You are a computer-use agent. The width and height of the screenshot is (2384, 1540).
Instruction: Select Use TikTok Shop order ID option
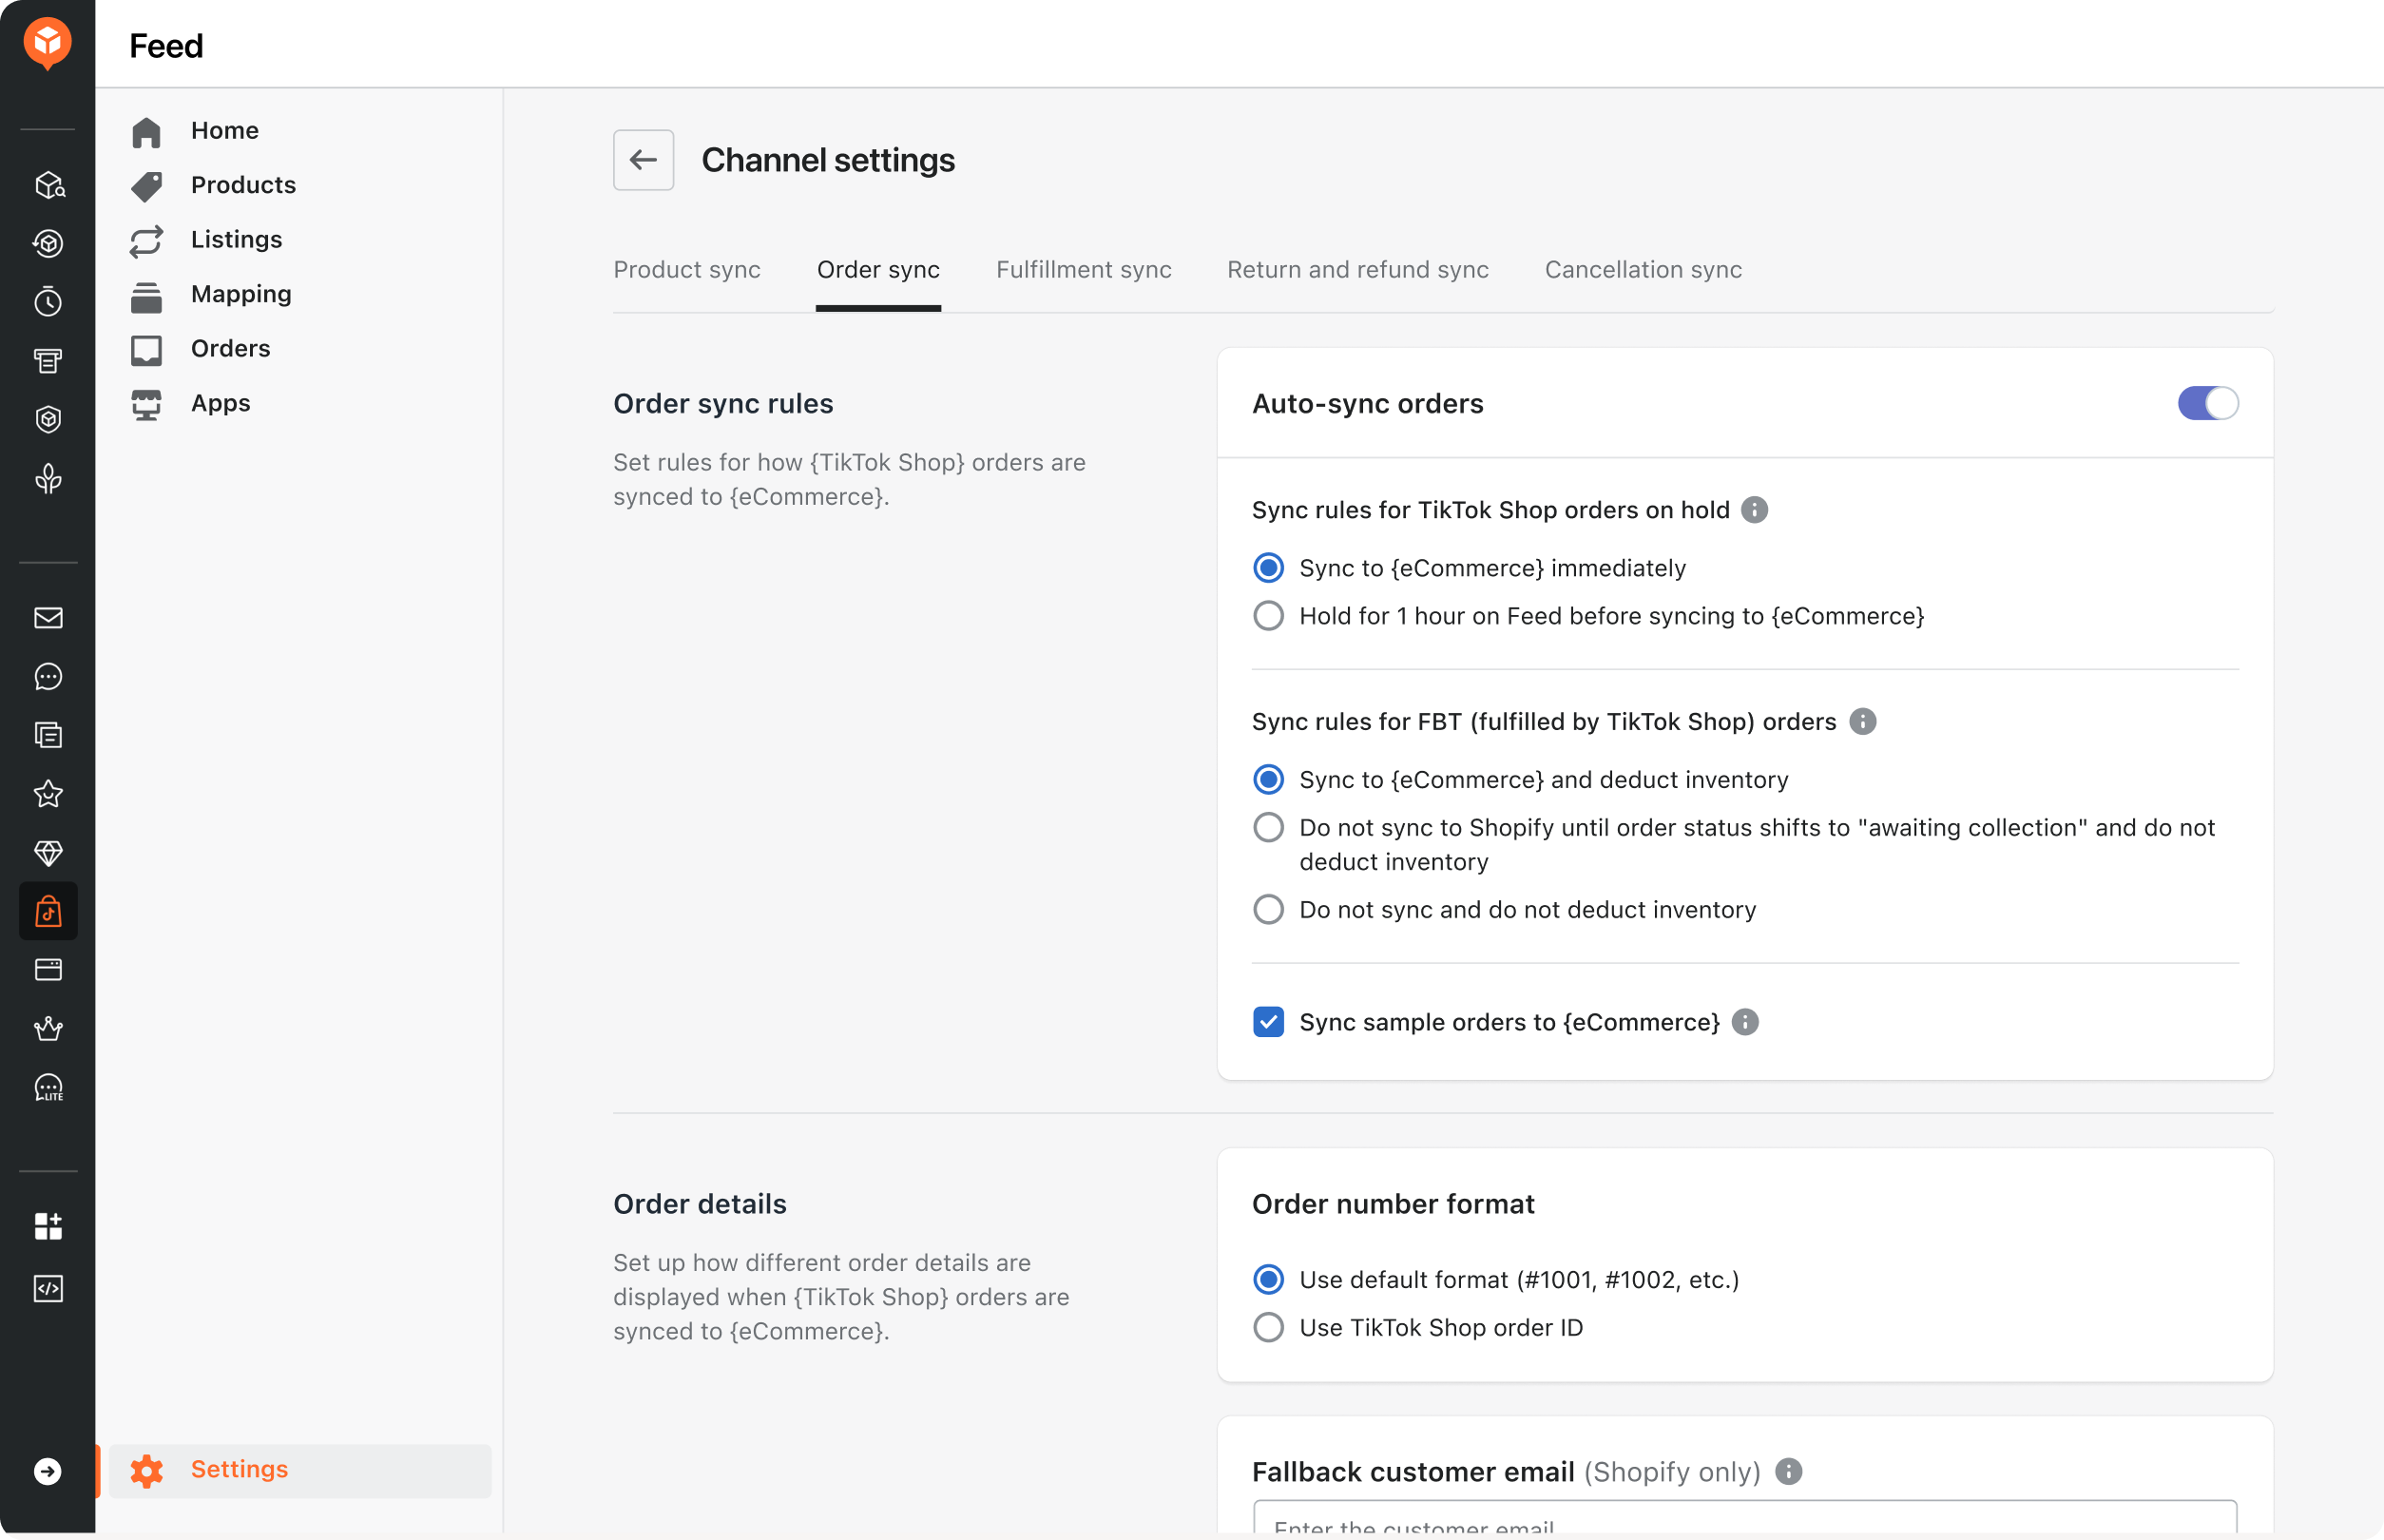[x=1268, y=1327]
